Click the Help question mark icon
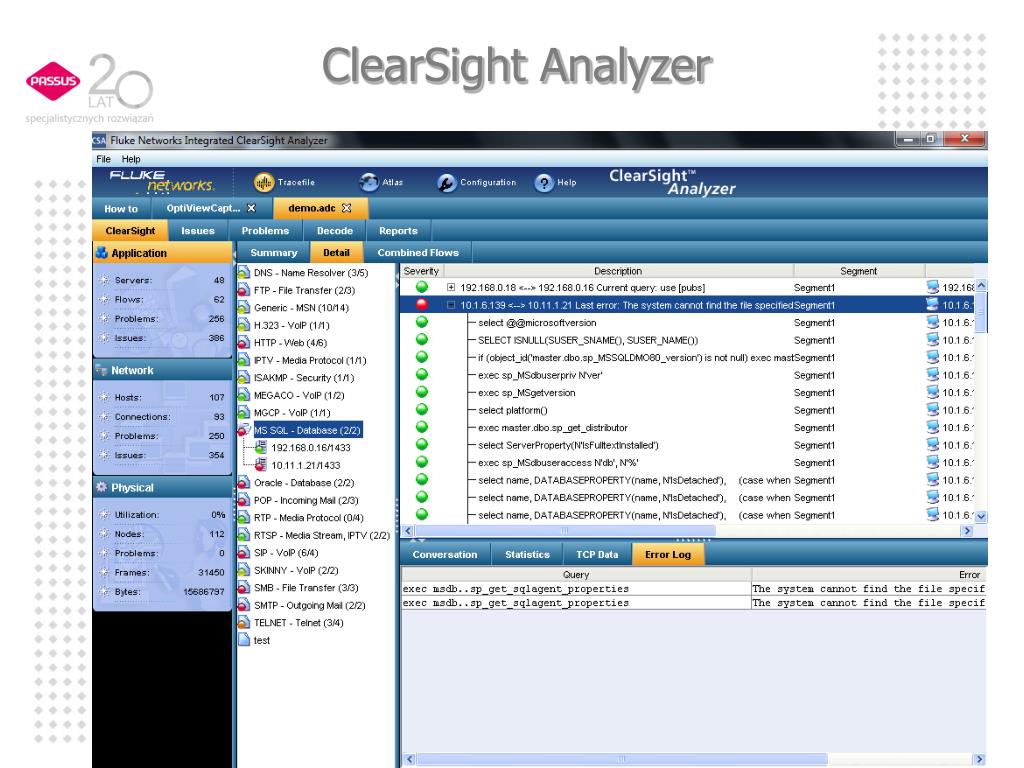The height and width of the screenshot is (768, 1024). (543, 184)
